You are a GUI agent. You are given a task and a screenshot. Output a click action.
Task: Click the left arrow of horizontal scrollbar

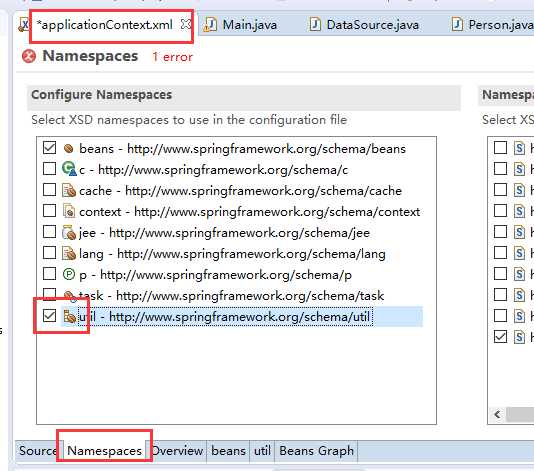click(497, 414)
